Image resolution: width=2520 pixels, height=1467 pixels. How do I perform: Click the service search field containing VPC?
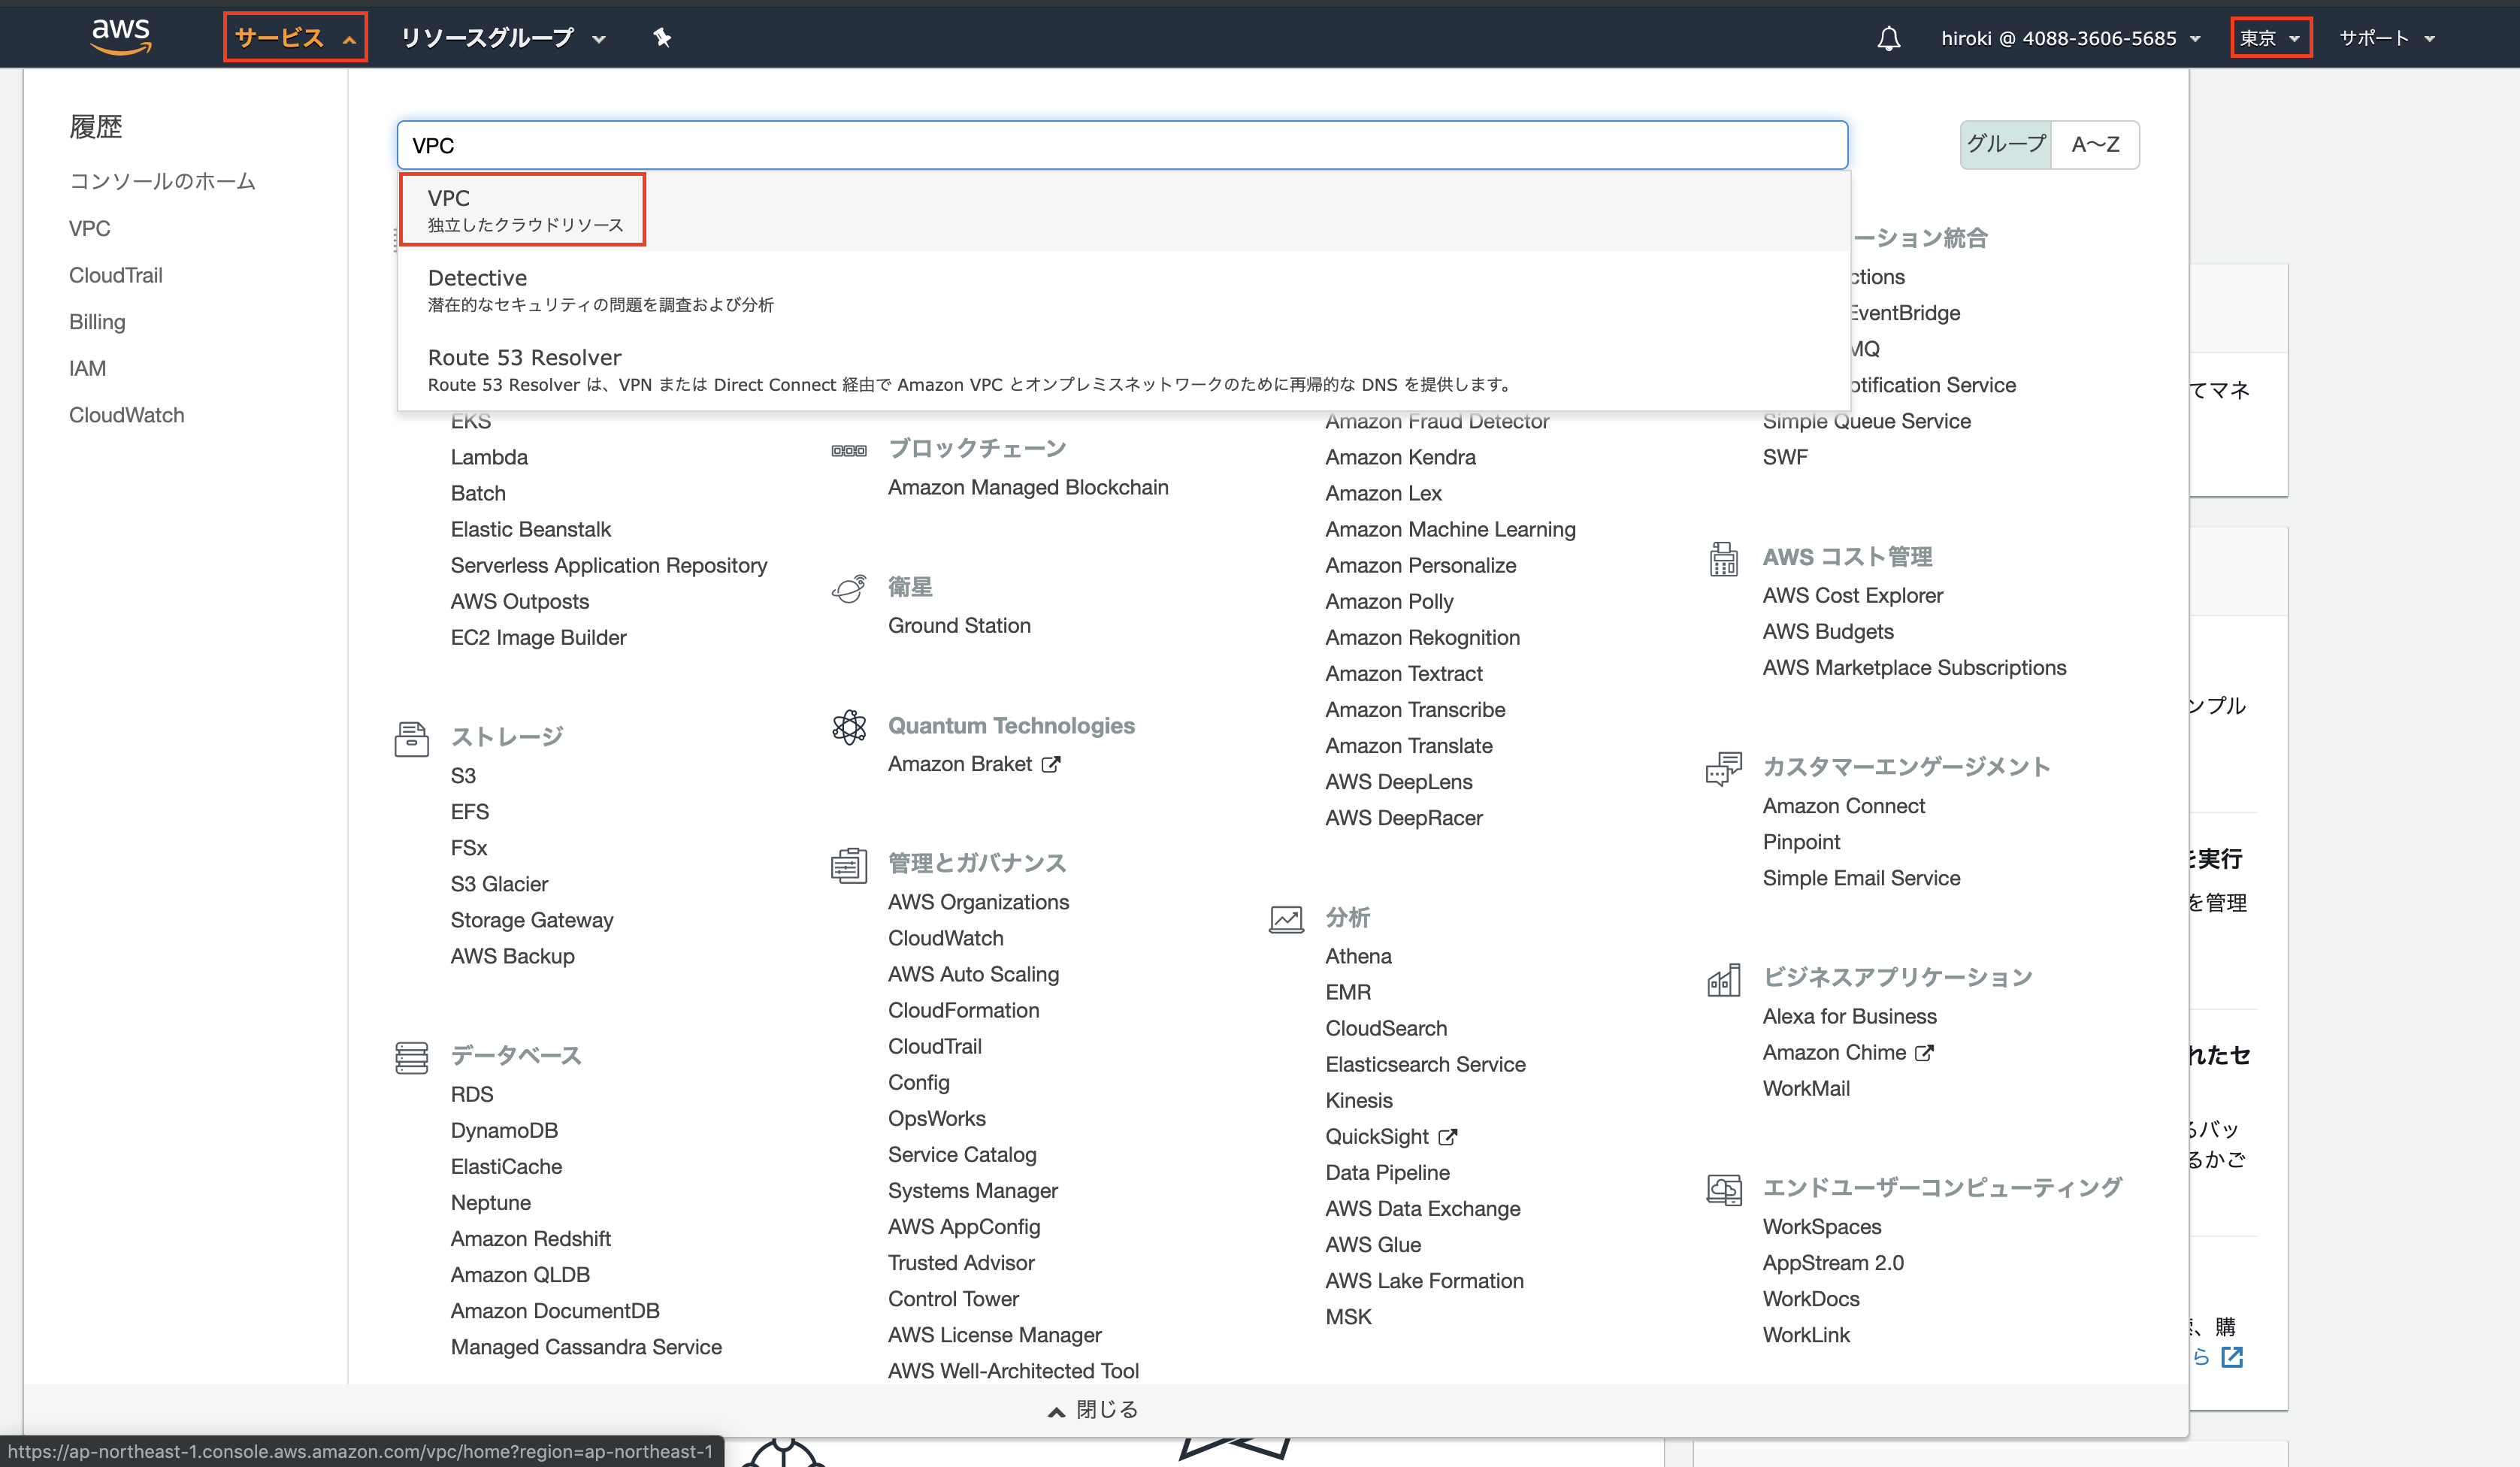pyautogui.click(x=1122, y=146)
